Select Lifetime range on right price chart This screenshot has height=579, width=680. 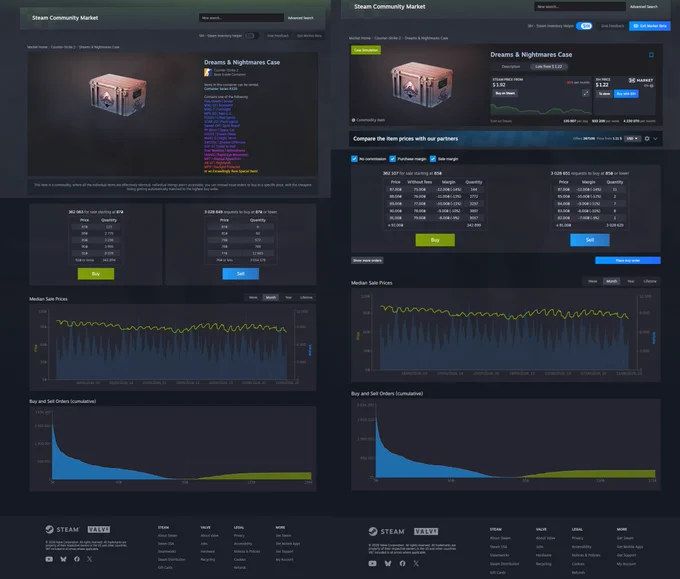coord(650,281)
